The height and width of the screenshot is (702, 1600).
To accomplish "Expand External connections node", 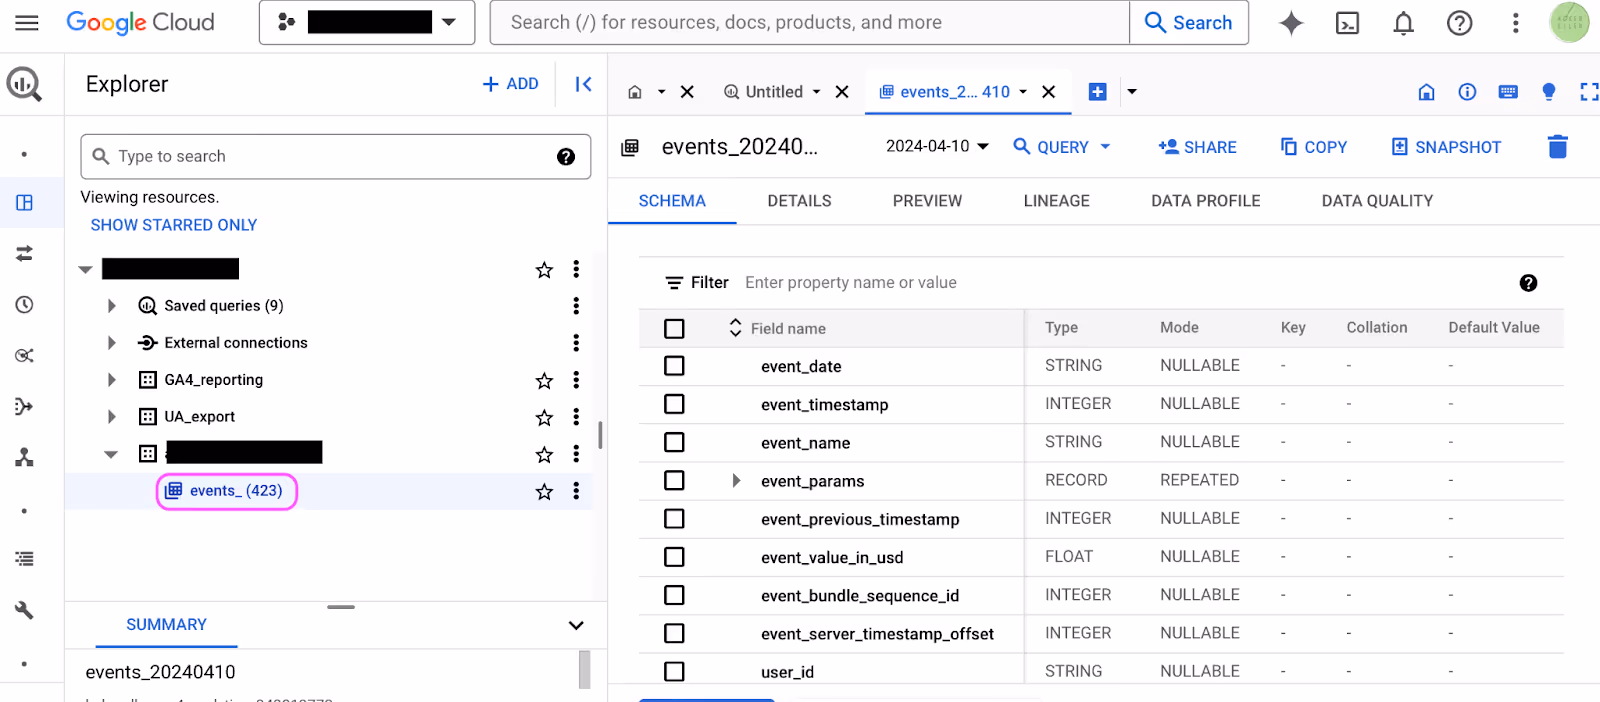I will (111, 343).
